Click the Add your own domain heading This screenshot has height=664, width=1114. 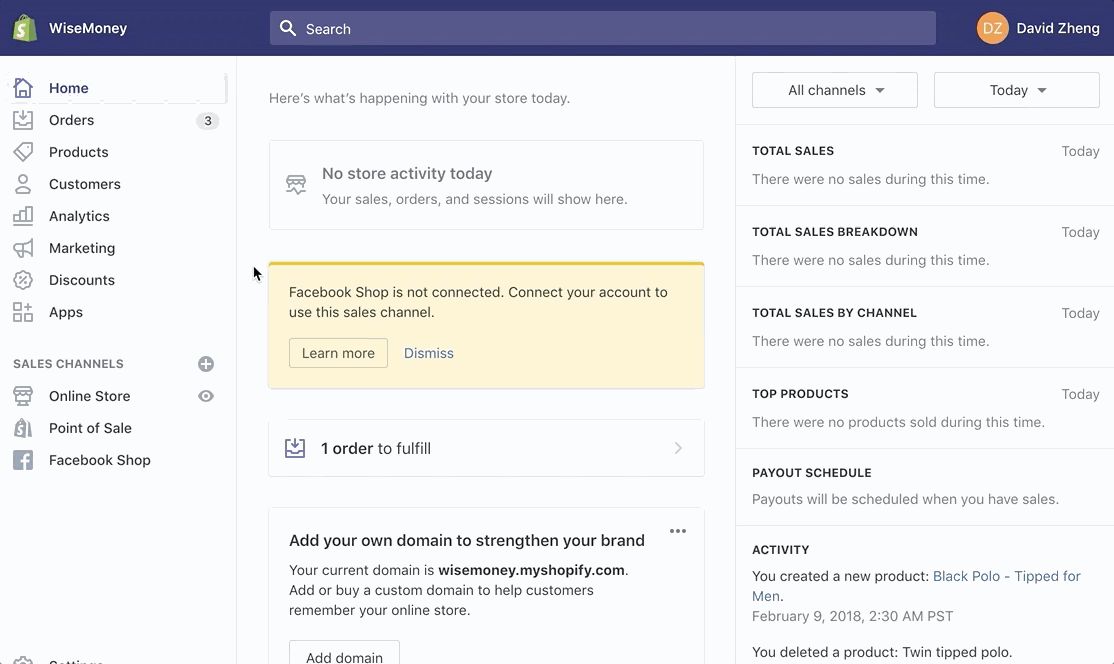pos(467,540)
